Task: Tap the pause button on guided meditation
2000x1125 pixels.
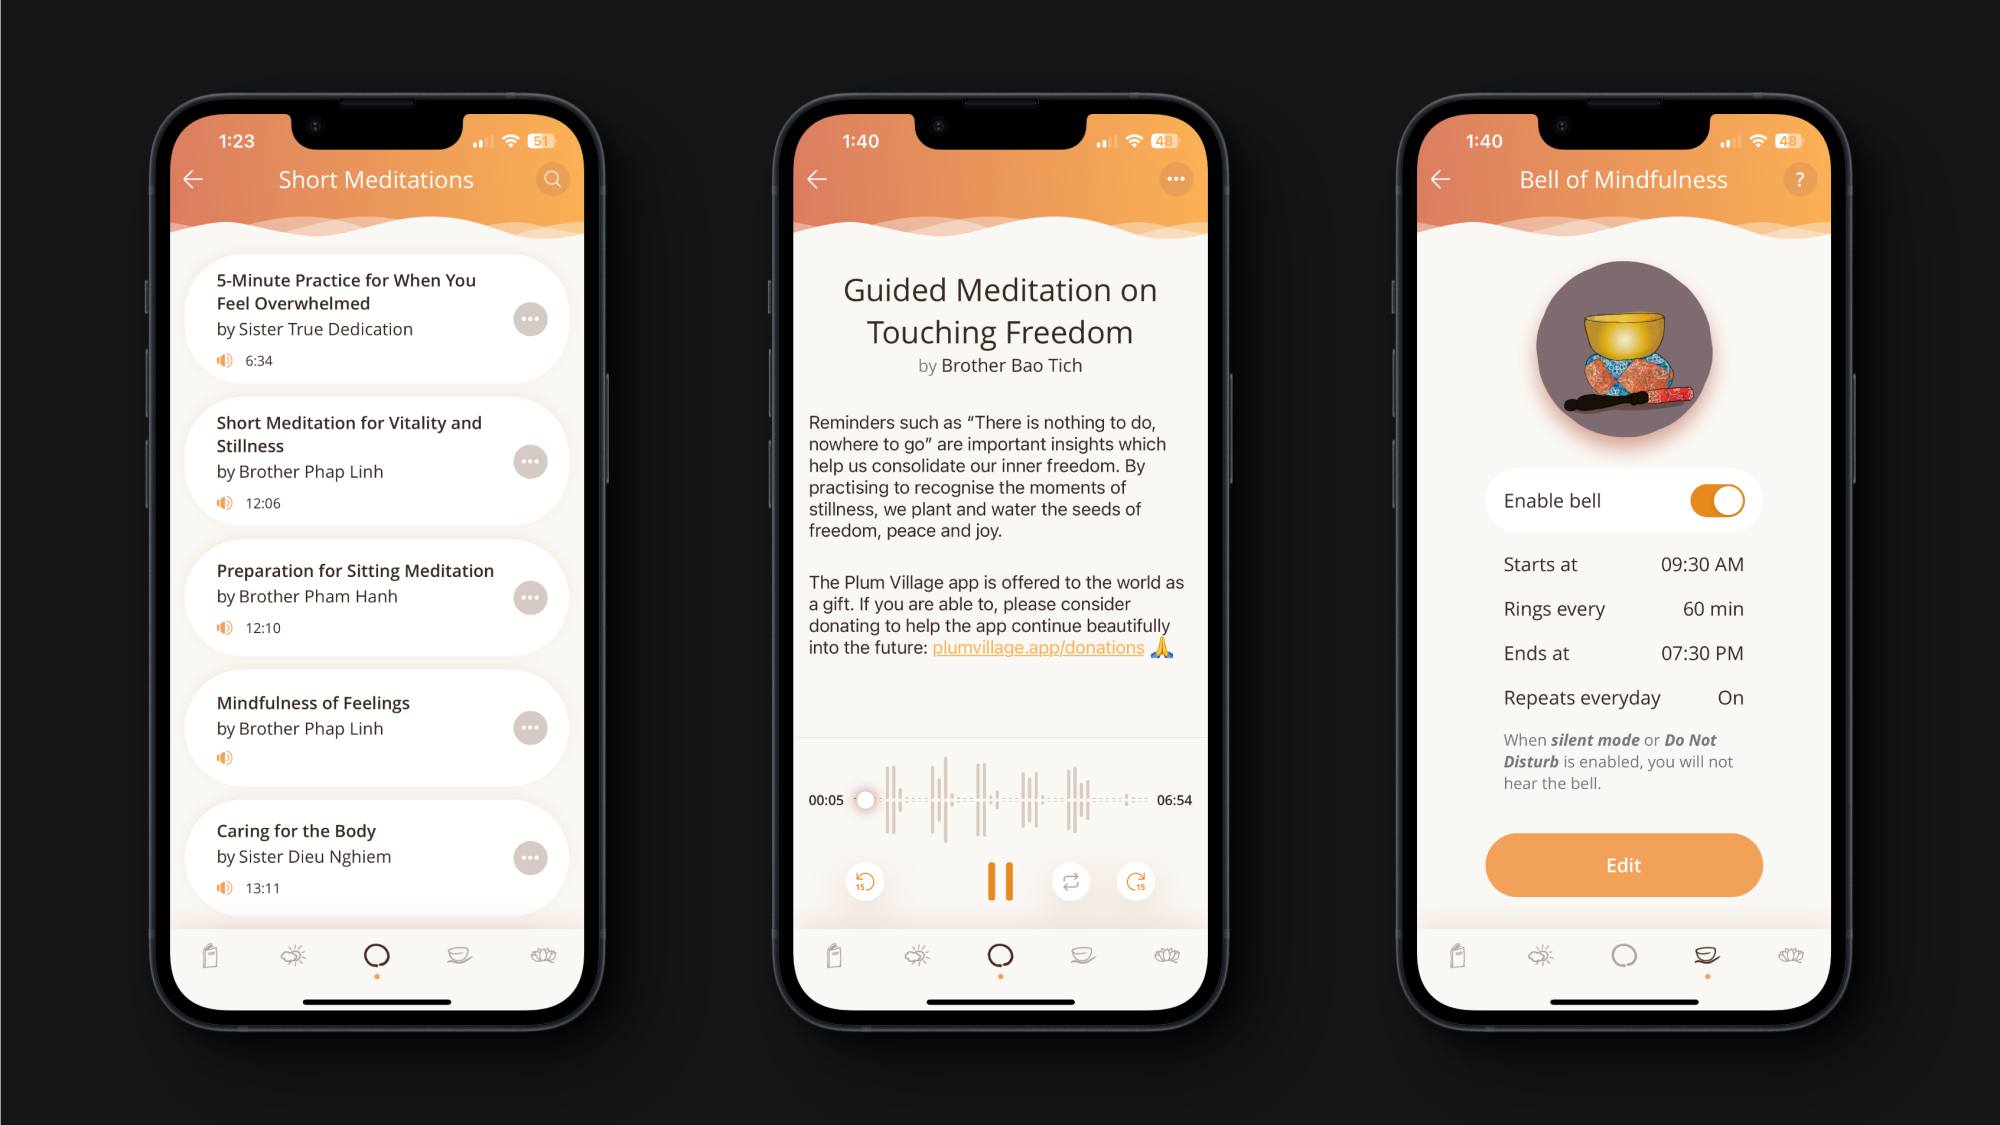Action: (999, 879)
